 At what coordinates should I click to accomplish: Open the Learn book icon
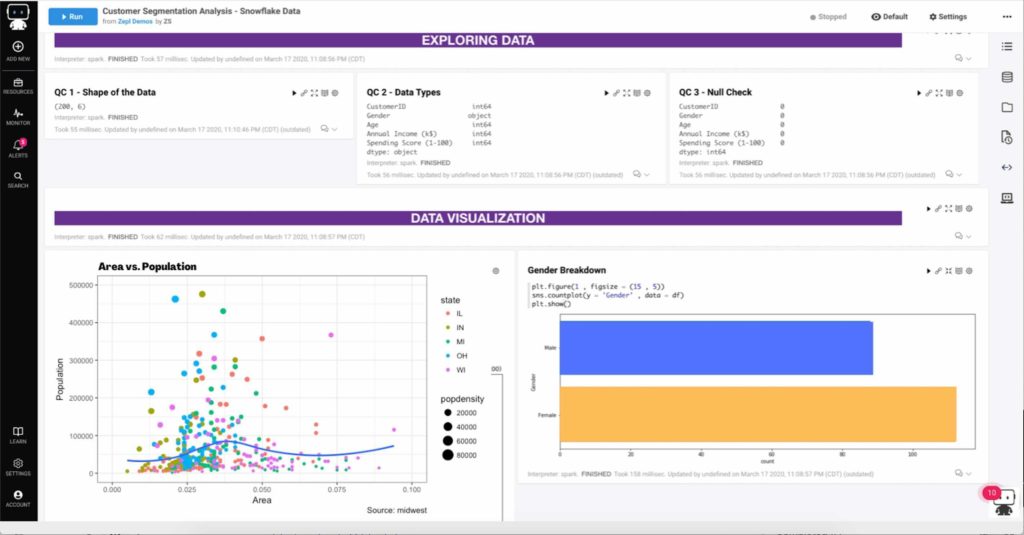[18, 435]
